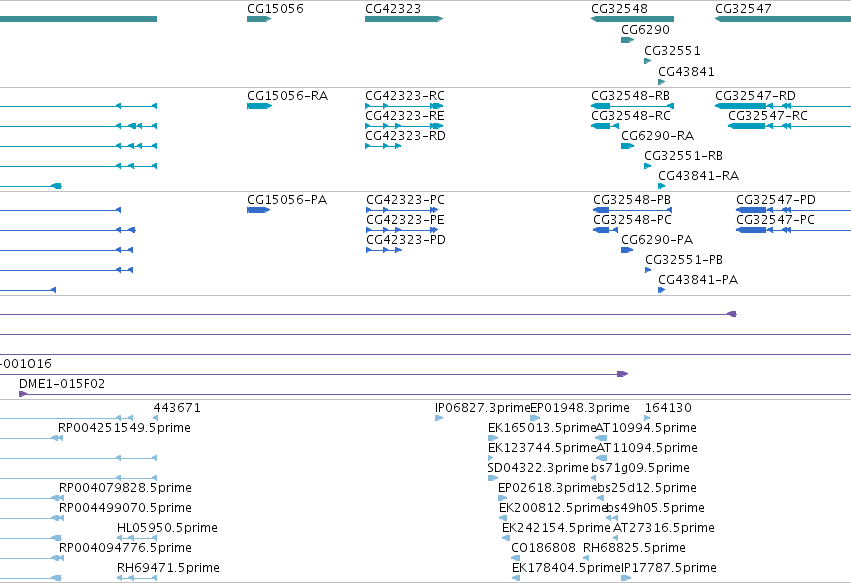Select protein CG32547-PC
The image size is (851, 583).
click(x=776, y=220)
